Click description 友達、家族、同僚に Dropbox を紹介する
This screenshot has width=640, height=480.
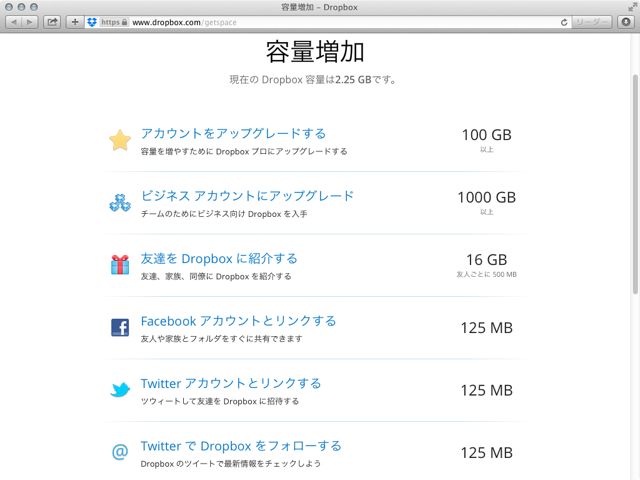coord(216,277)
